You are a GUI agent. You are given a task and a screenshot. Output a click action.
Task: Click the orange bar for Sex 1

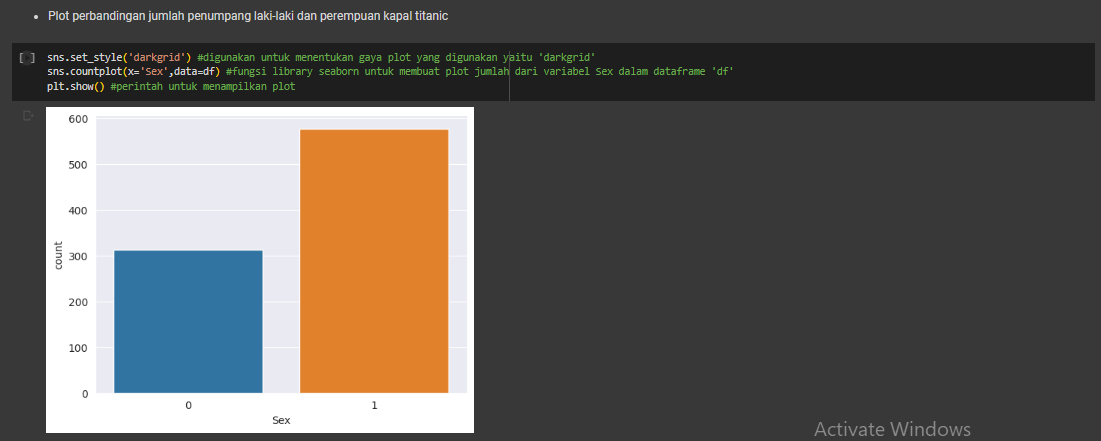click(374, 261)
